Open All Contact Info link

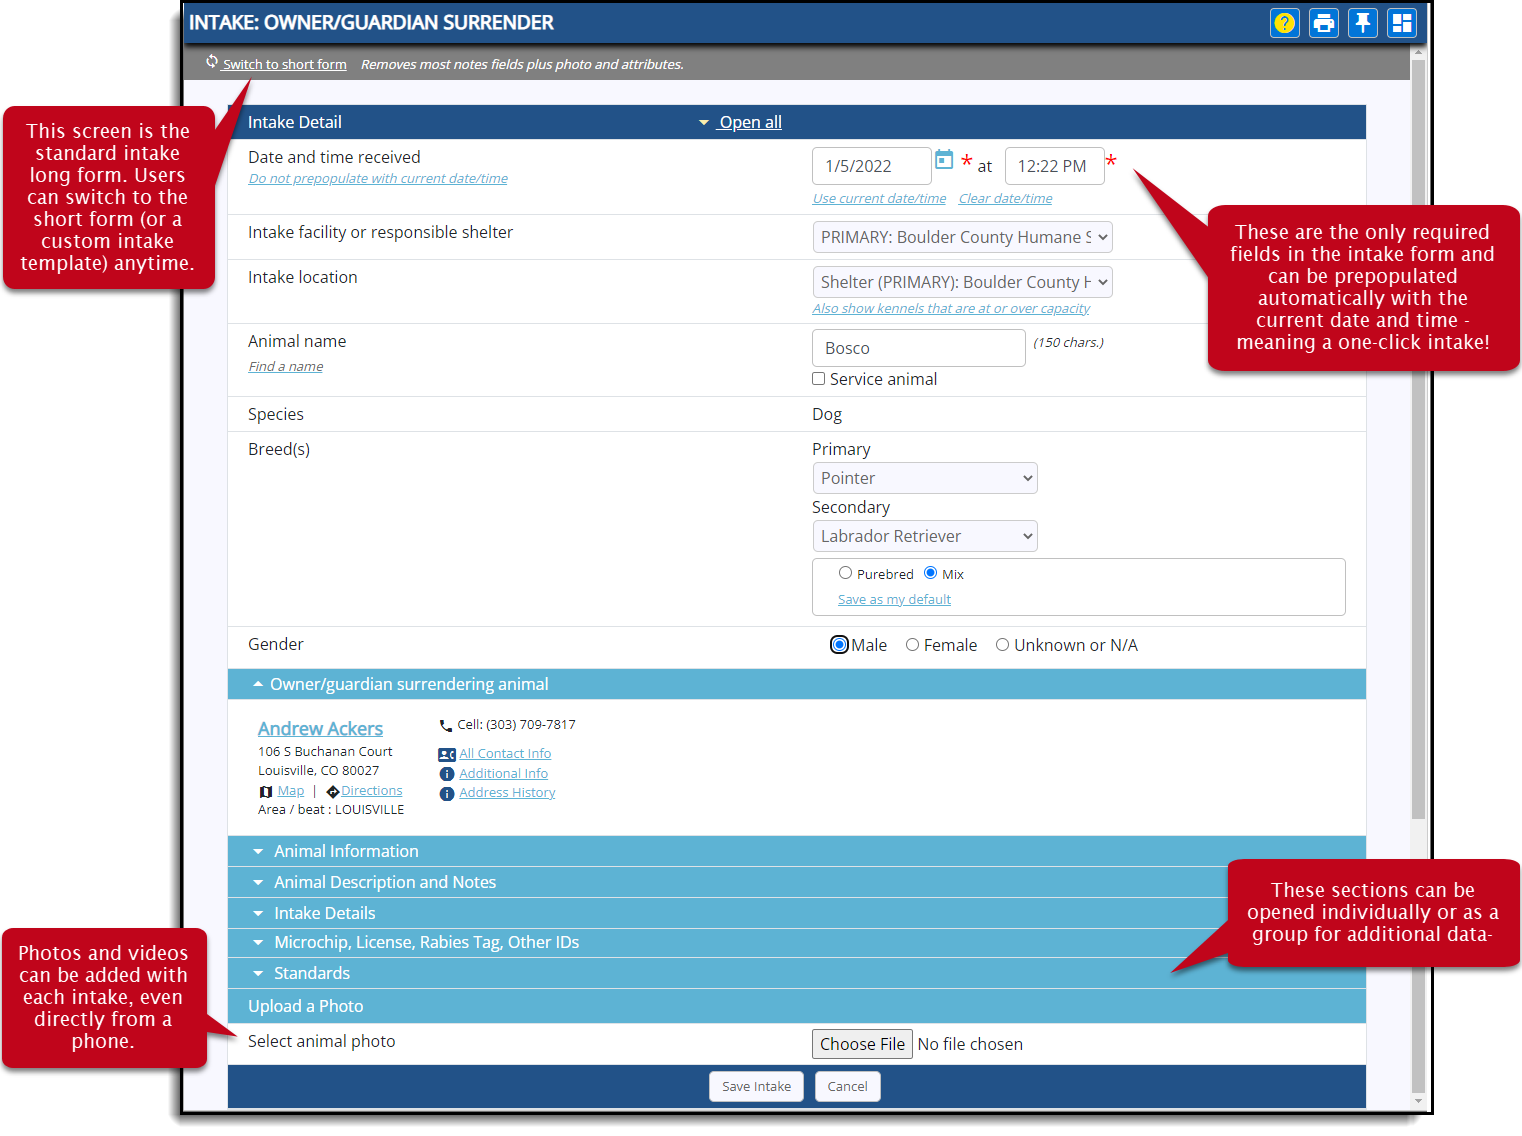click(x=505, y=754)
